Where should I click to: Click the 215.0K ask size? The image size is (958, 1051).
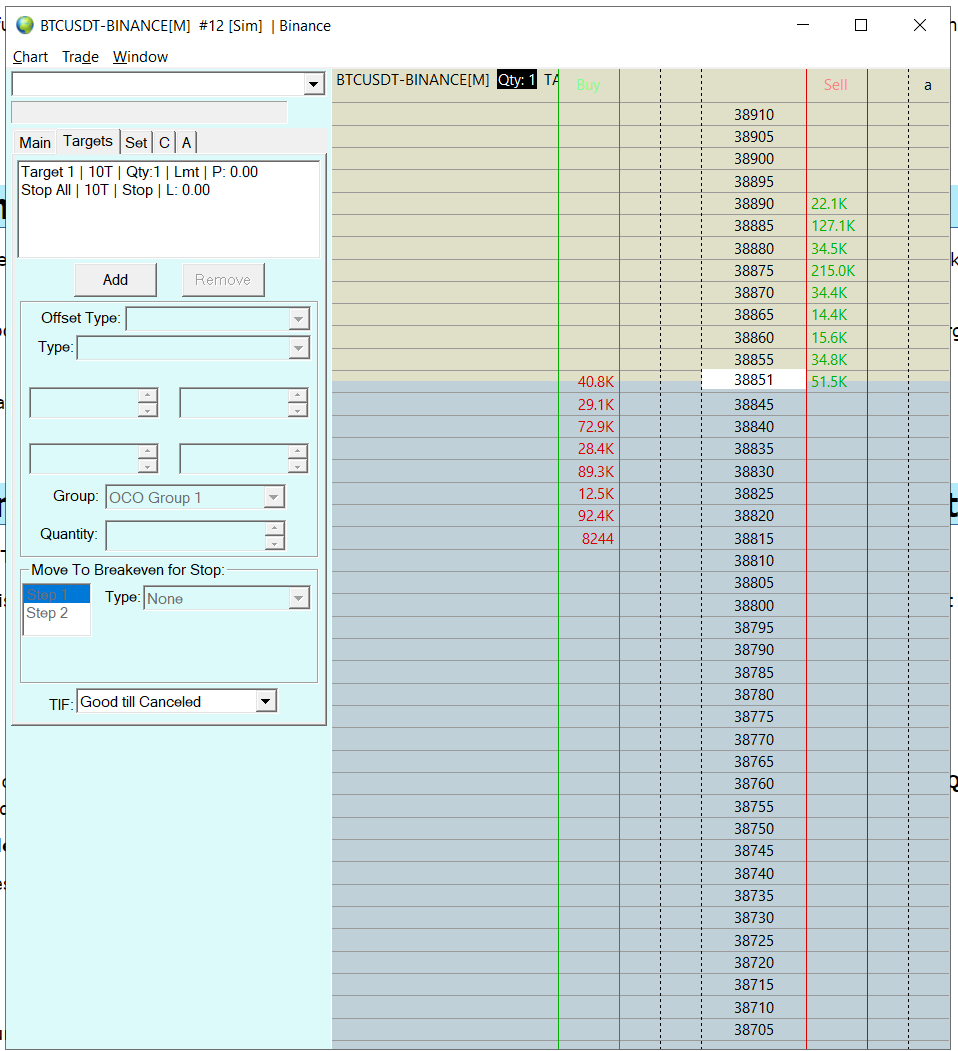click(833, 271)
